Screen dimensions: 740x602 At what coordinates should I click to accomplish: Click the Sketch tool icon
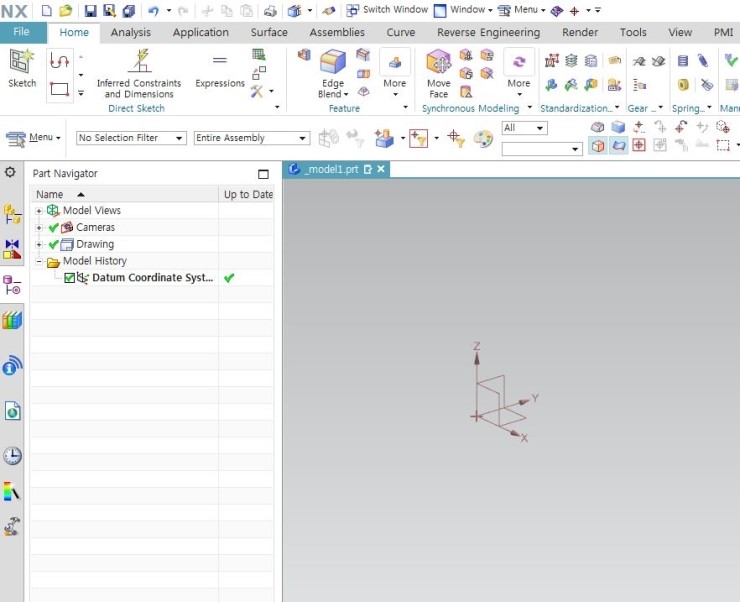(22, 67)
